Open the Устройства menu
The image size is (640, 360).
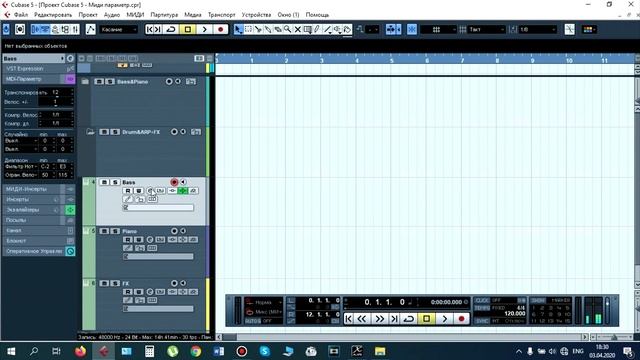[256, 15]
